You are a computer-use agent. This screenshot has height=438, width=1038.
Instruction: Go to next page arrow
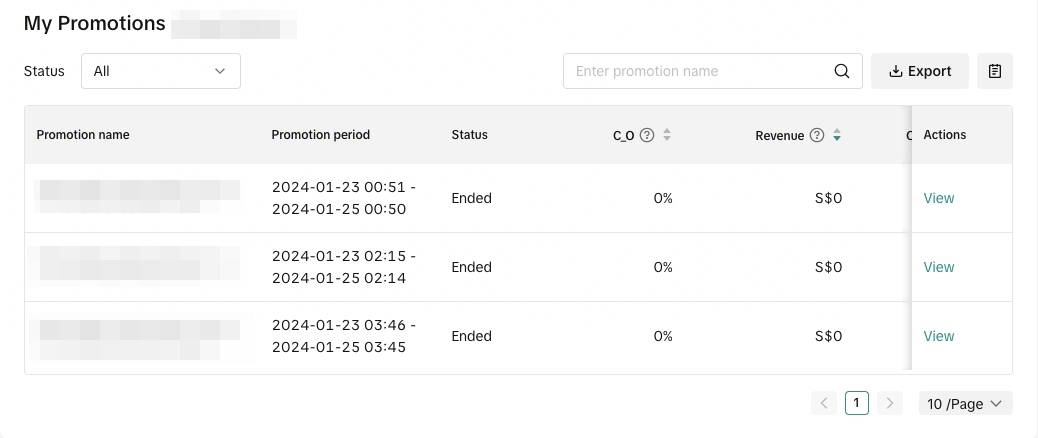(x=890, y=403)
